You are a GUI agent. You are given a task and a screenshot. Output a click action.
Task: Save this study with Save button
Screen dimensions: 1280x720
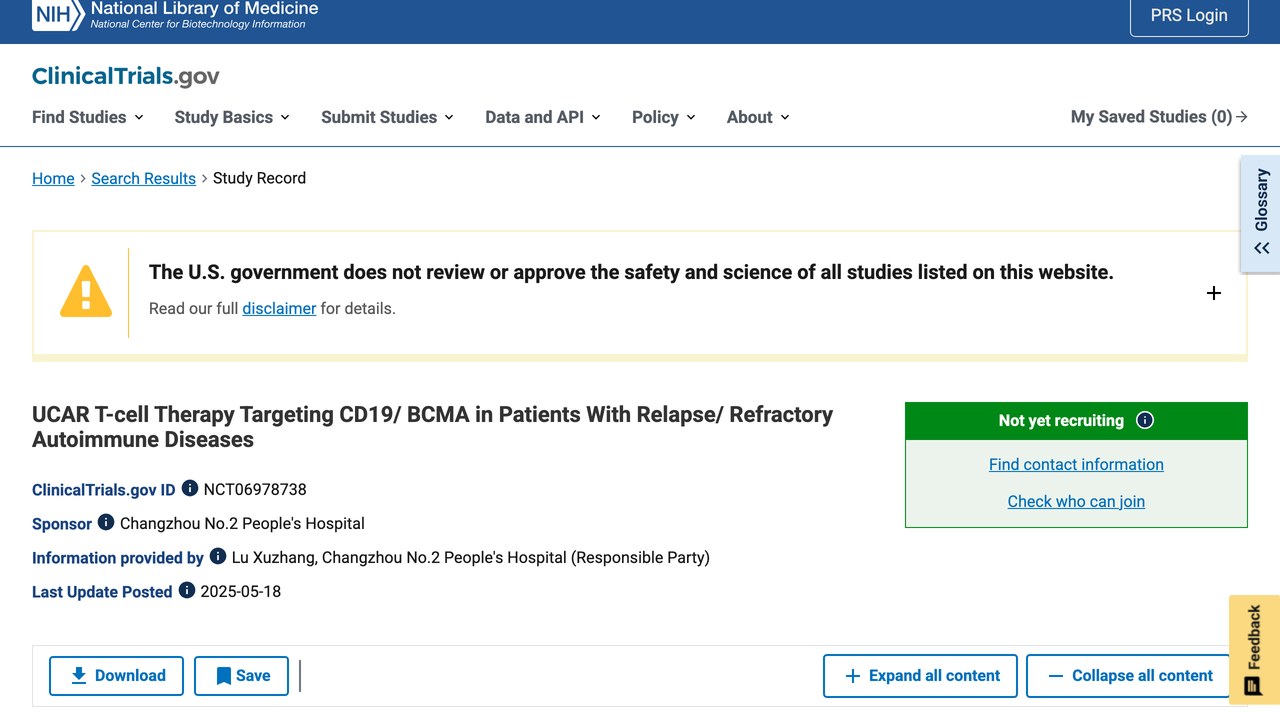pyautogui.click(x=241, y=676)
